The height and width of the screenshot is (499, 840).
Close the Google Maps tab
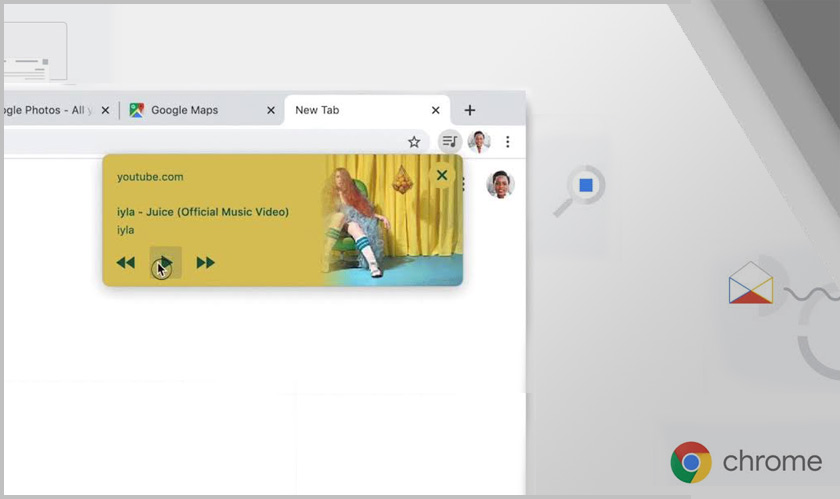click(x=271, y=110)
